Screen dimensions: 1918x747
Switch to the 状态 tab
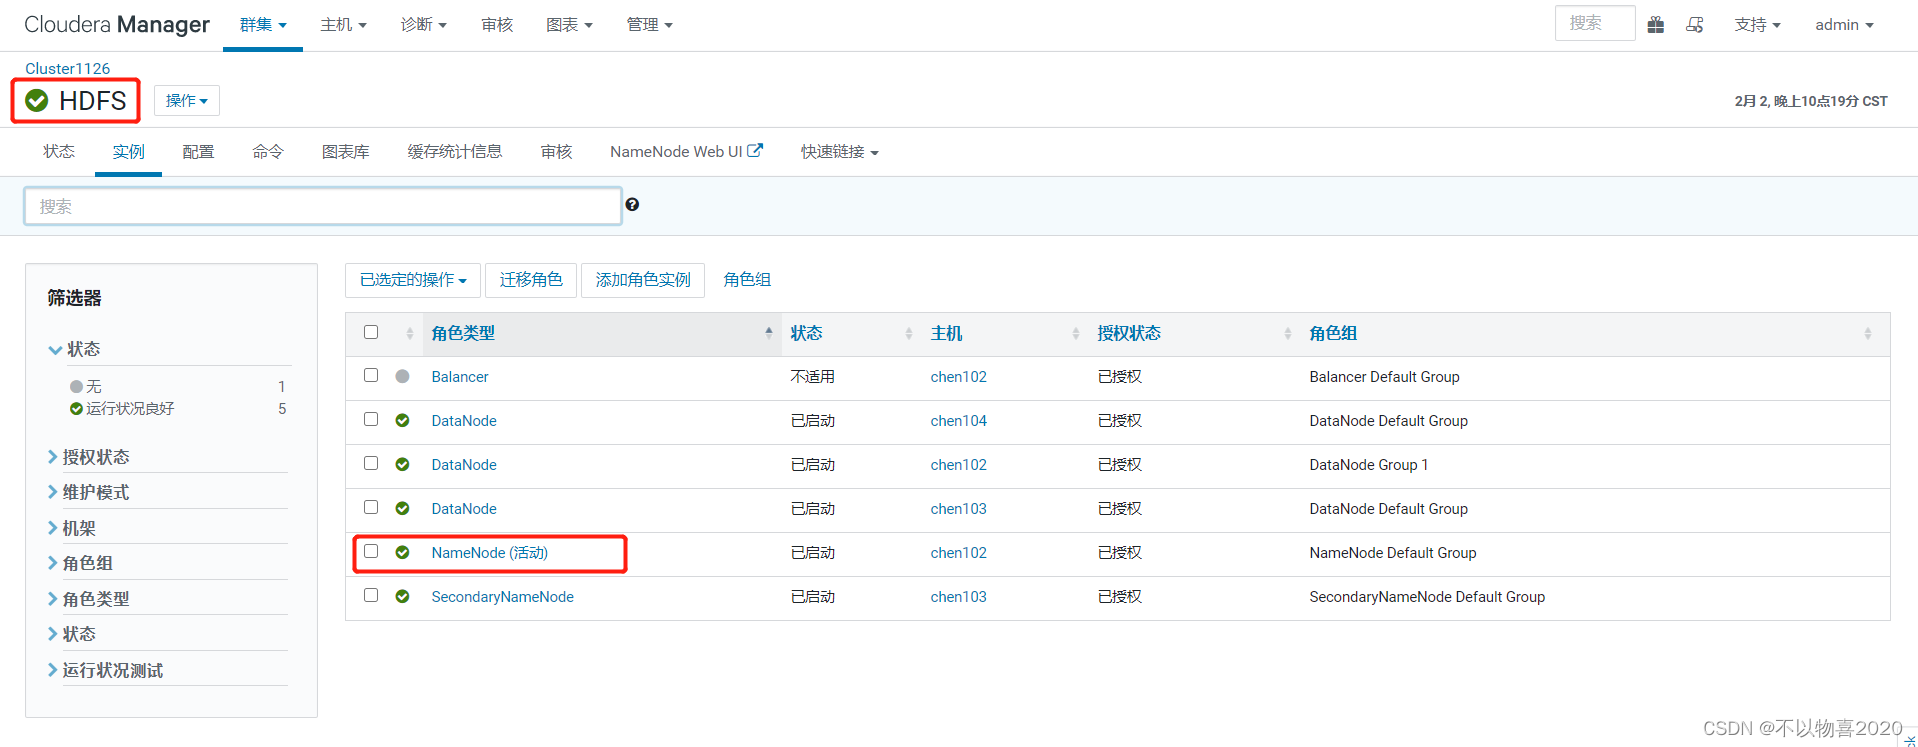(x=59, y=151)
